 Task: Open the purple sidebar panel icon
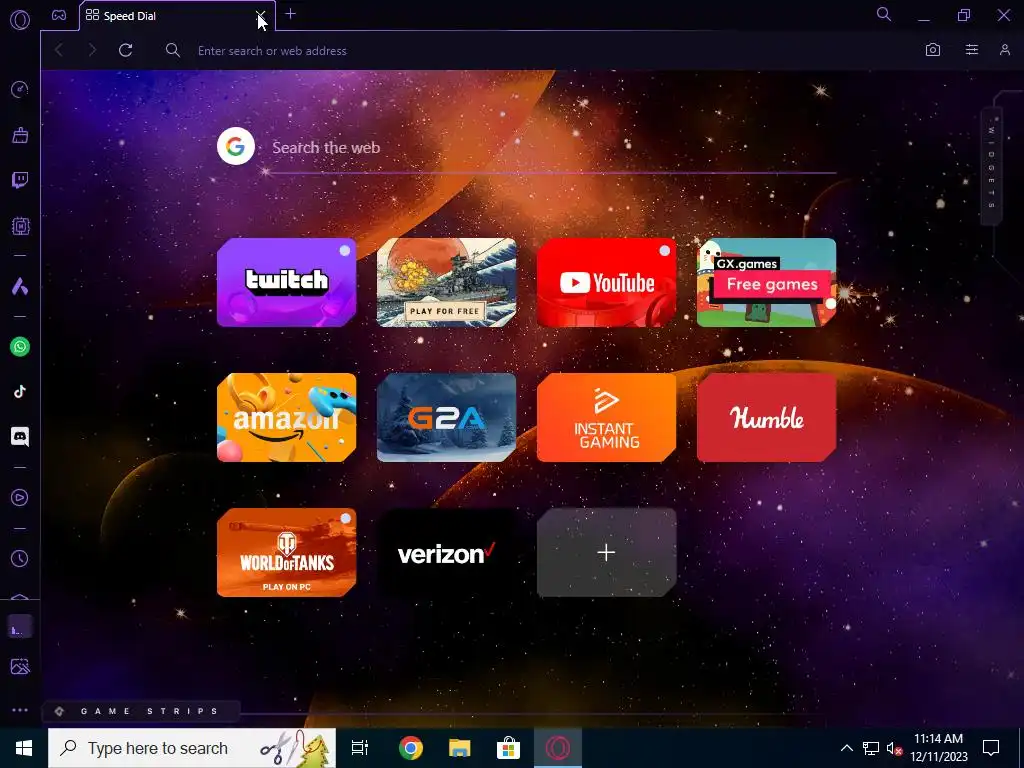pos(20,628)
